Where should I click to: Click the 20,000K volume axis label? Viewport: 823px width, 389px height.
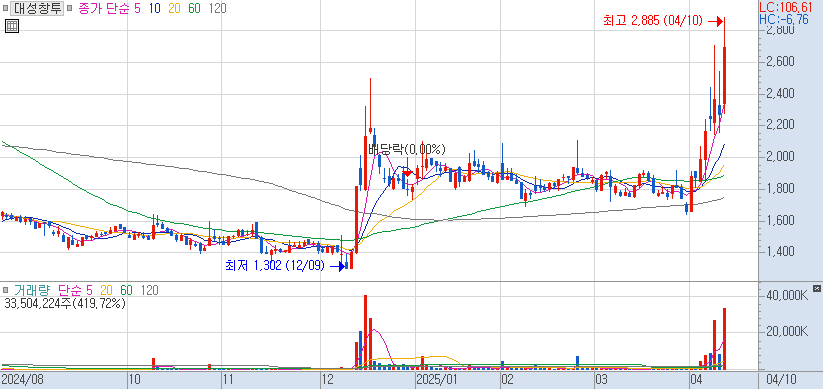click(787, 332)
